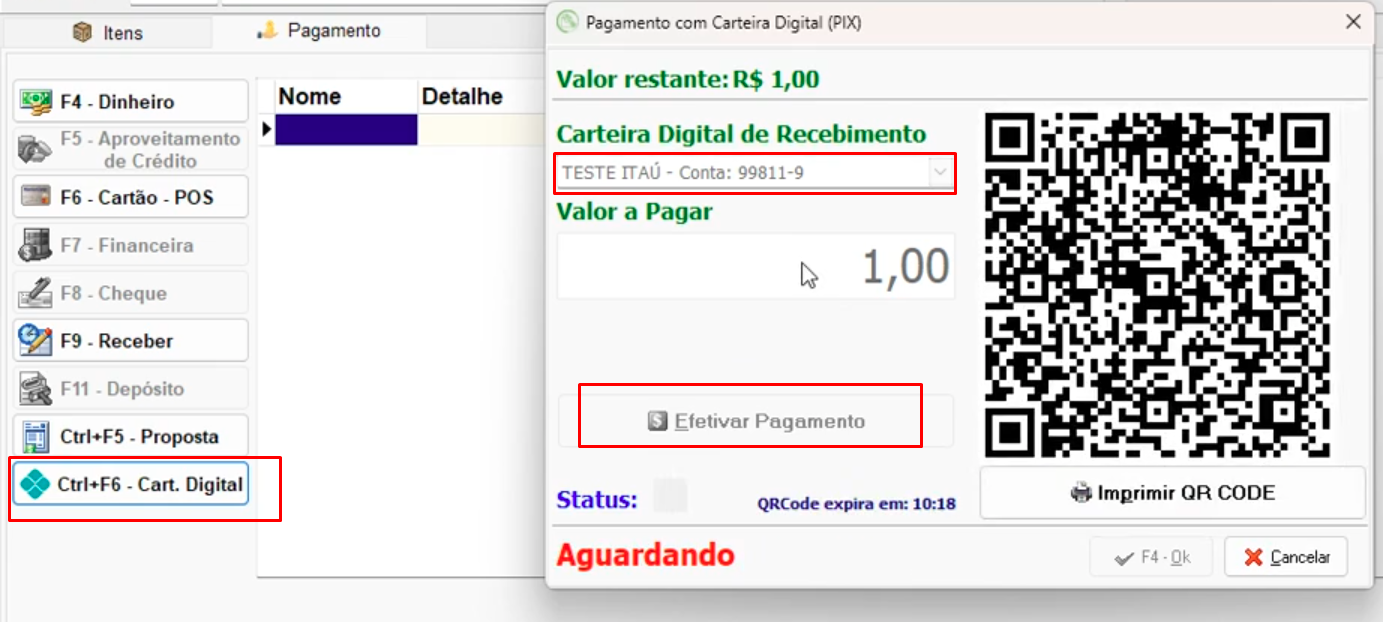Close the Pagamento com Carteira Digital dialog
Screen dimensions: 1383x622
coord(1353,21)
